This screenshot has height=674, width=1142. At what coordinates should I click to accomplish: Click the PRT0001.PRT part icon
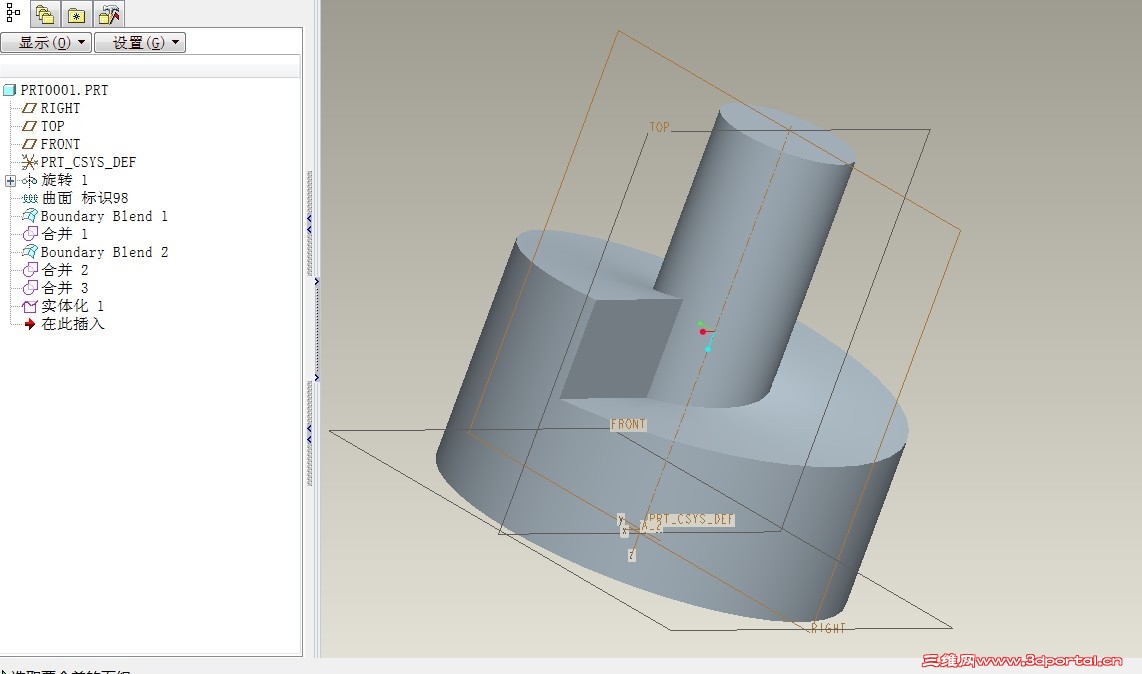(9, 90)
